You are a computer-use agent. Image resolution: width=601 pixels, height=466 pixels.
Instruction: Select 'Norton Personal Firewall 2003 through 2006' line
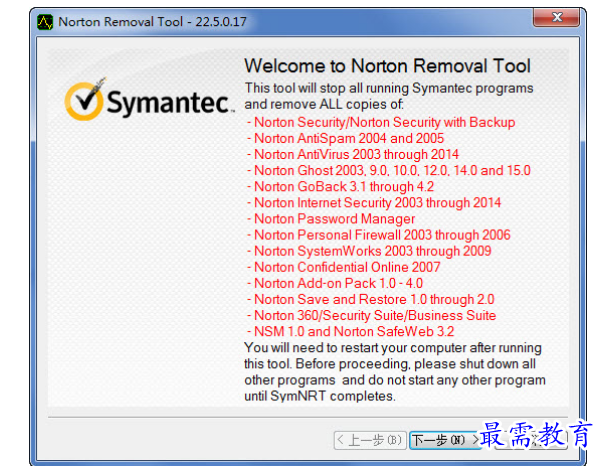(x=379, y=235)
